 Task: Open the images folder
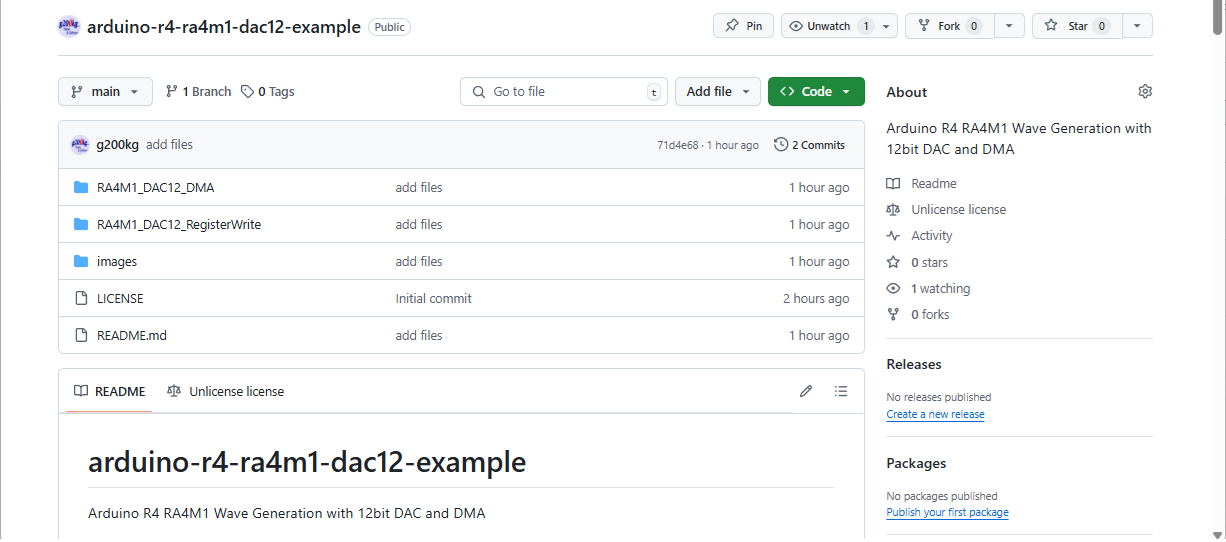point(117,261)
